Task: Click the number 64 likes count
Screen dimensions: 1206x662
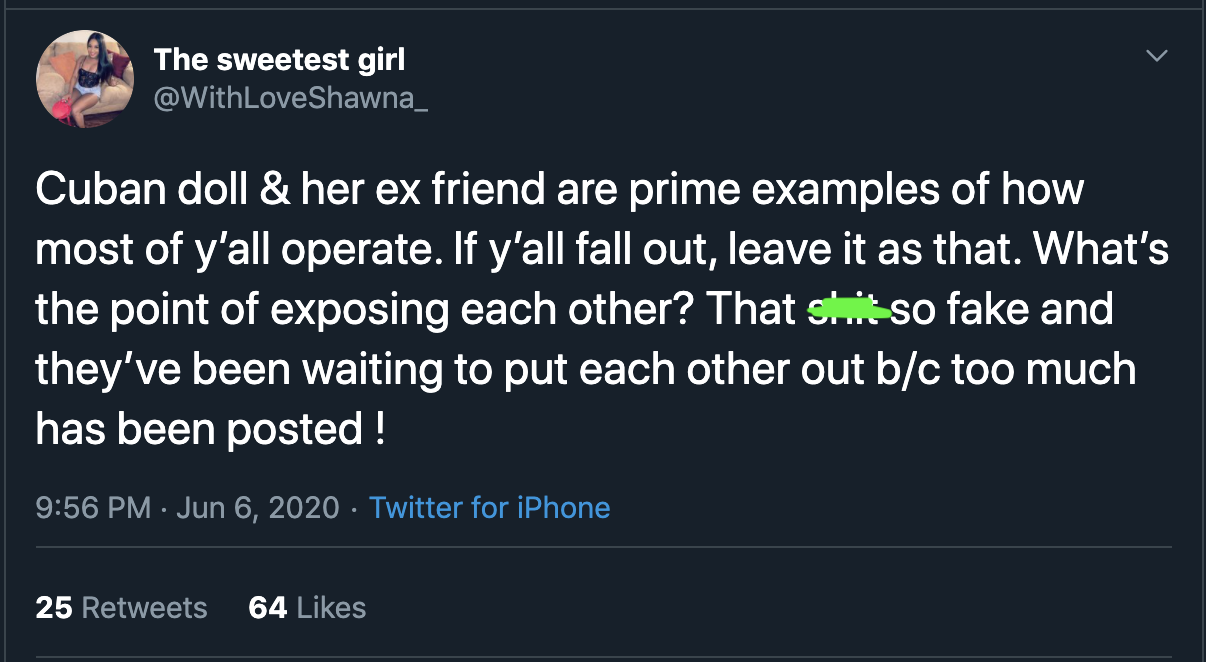Action: point(267,608)
